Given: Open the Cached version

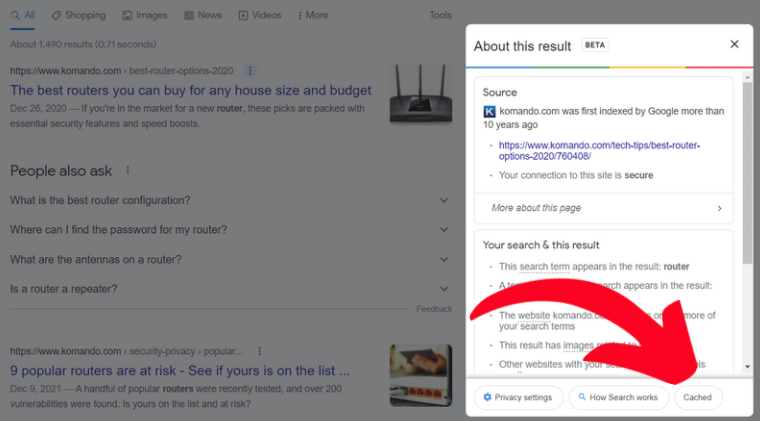Looking at the screenshot, I should point(697,397).
